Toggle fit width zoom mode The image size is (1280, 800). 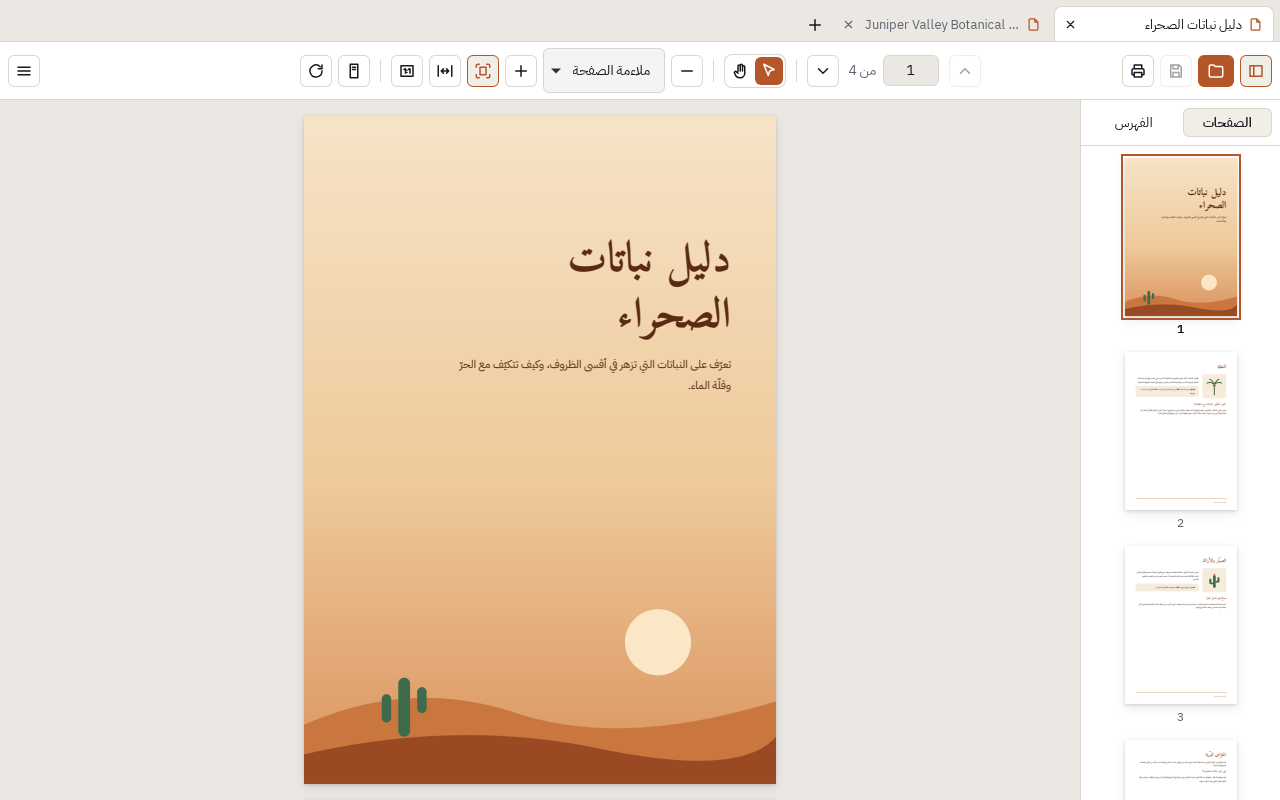pyautogui.click(x=445, y=71)
